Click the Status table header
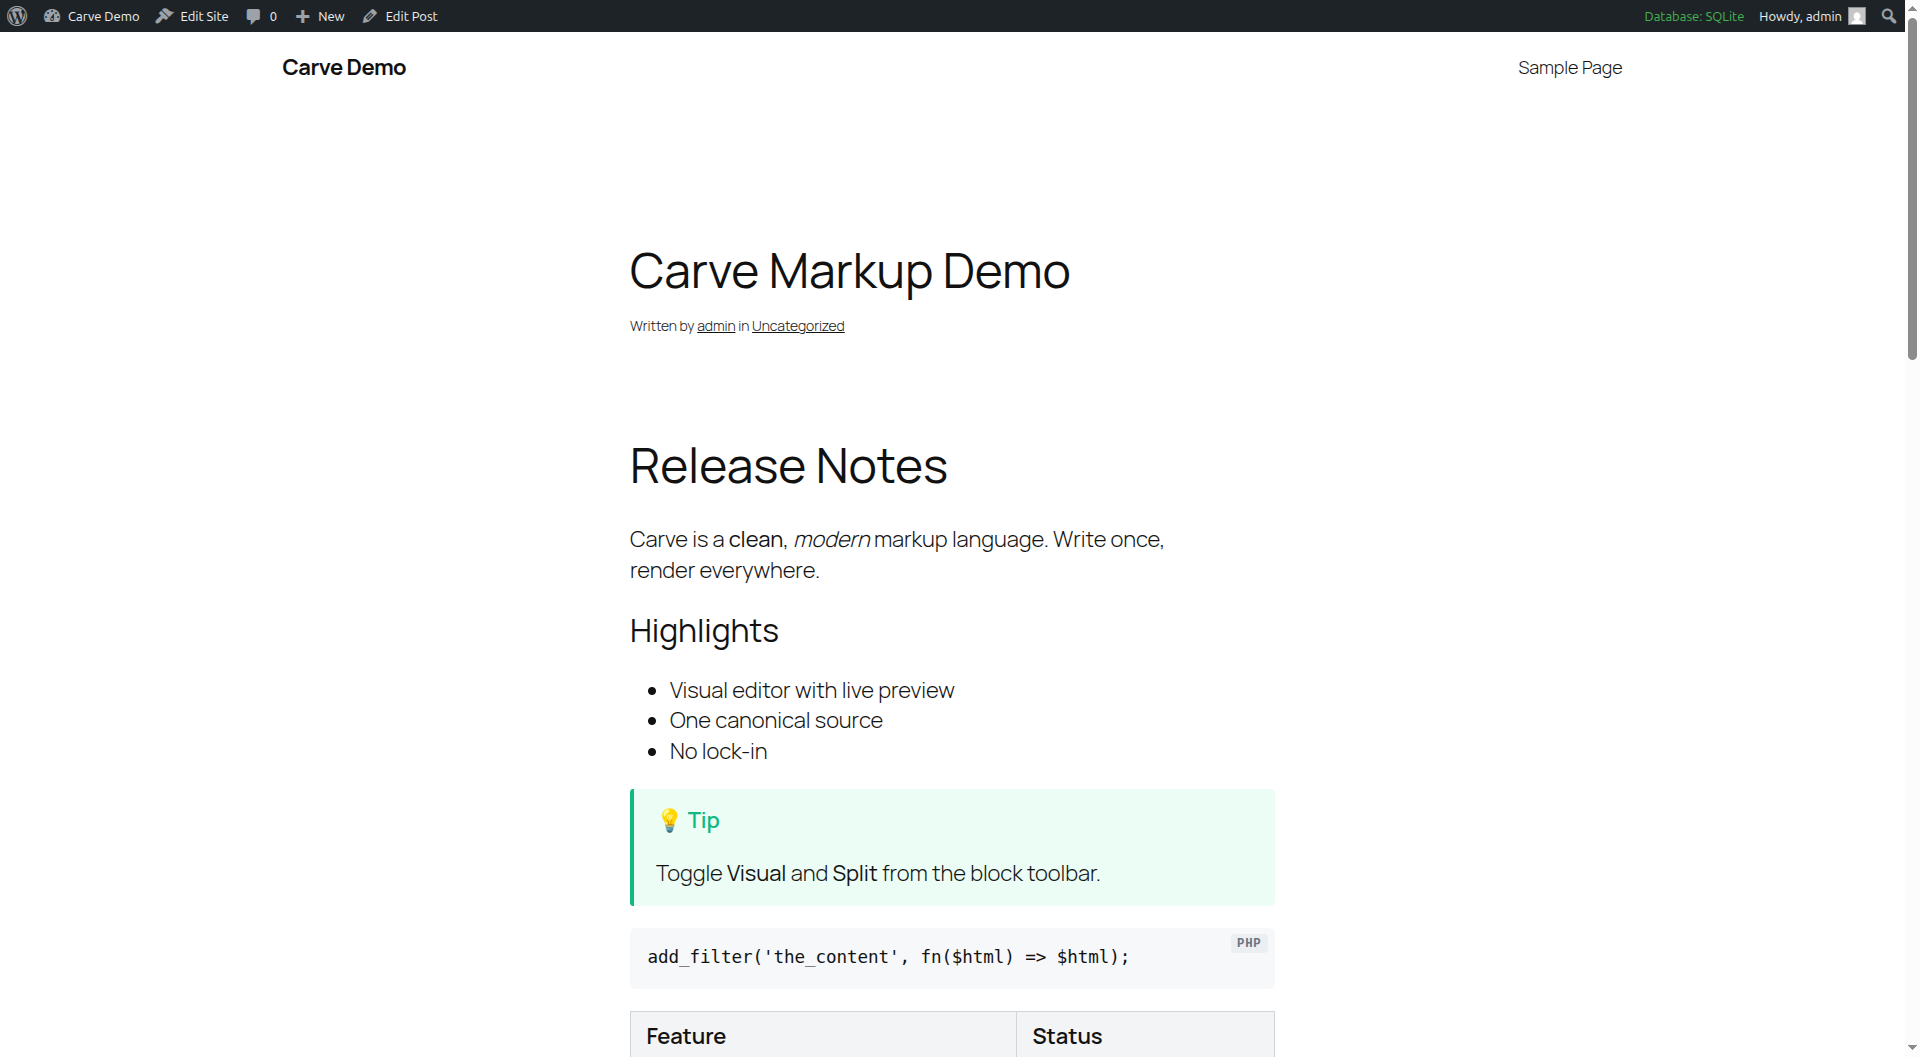Screen dimensions: 1920x1057 pyautogui.click(x=1067, y=1036)
